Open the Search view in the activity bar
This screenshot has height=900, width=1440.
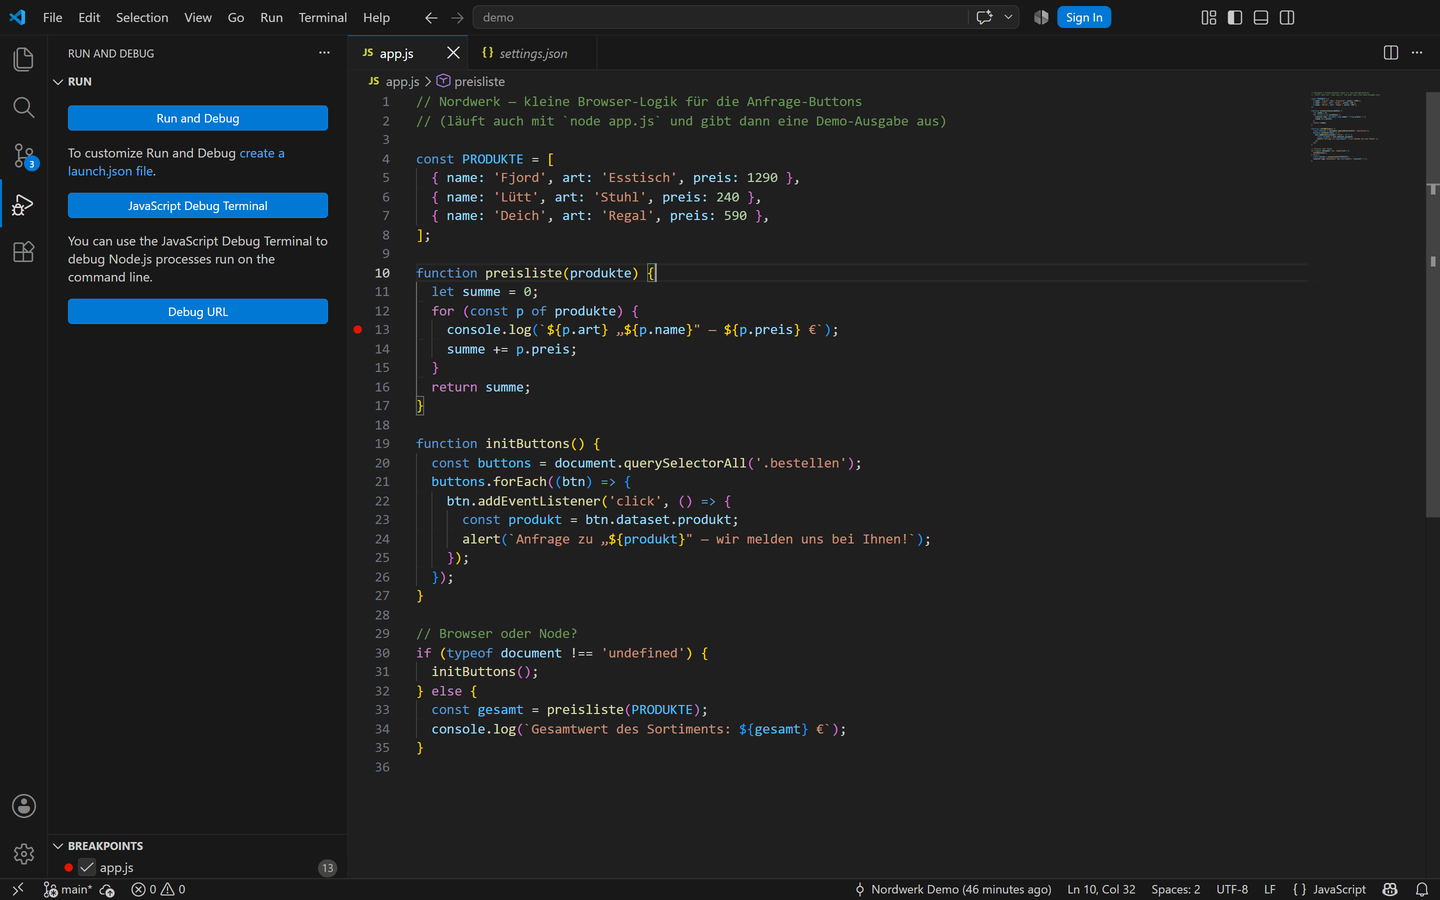(23, 107)
